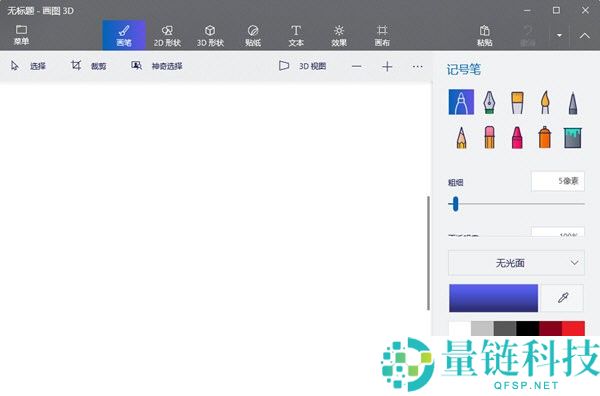Image resolution: width=600 pixels, height=396 pixels.
Task: Zoom out with the minus button
Action: [x=357, y=67]
